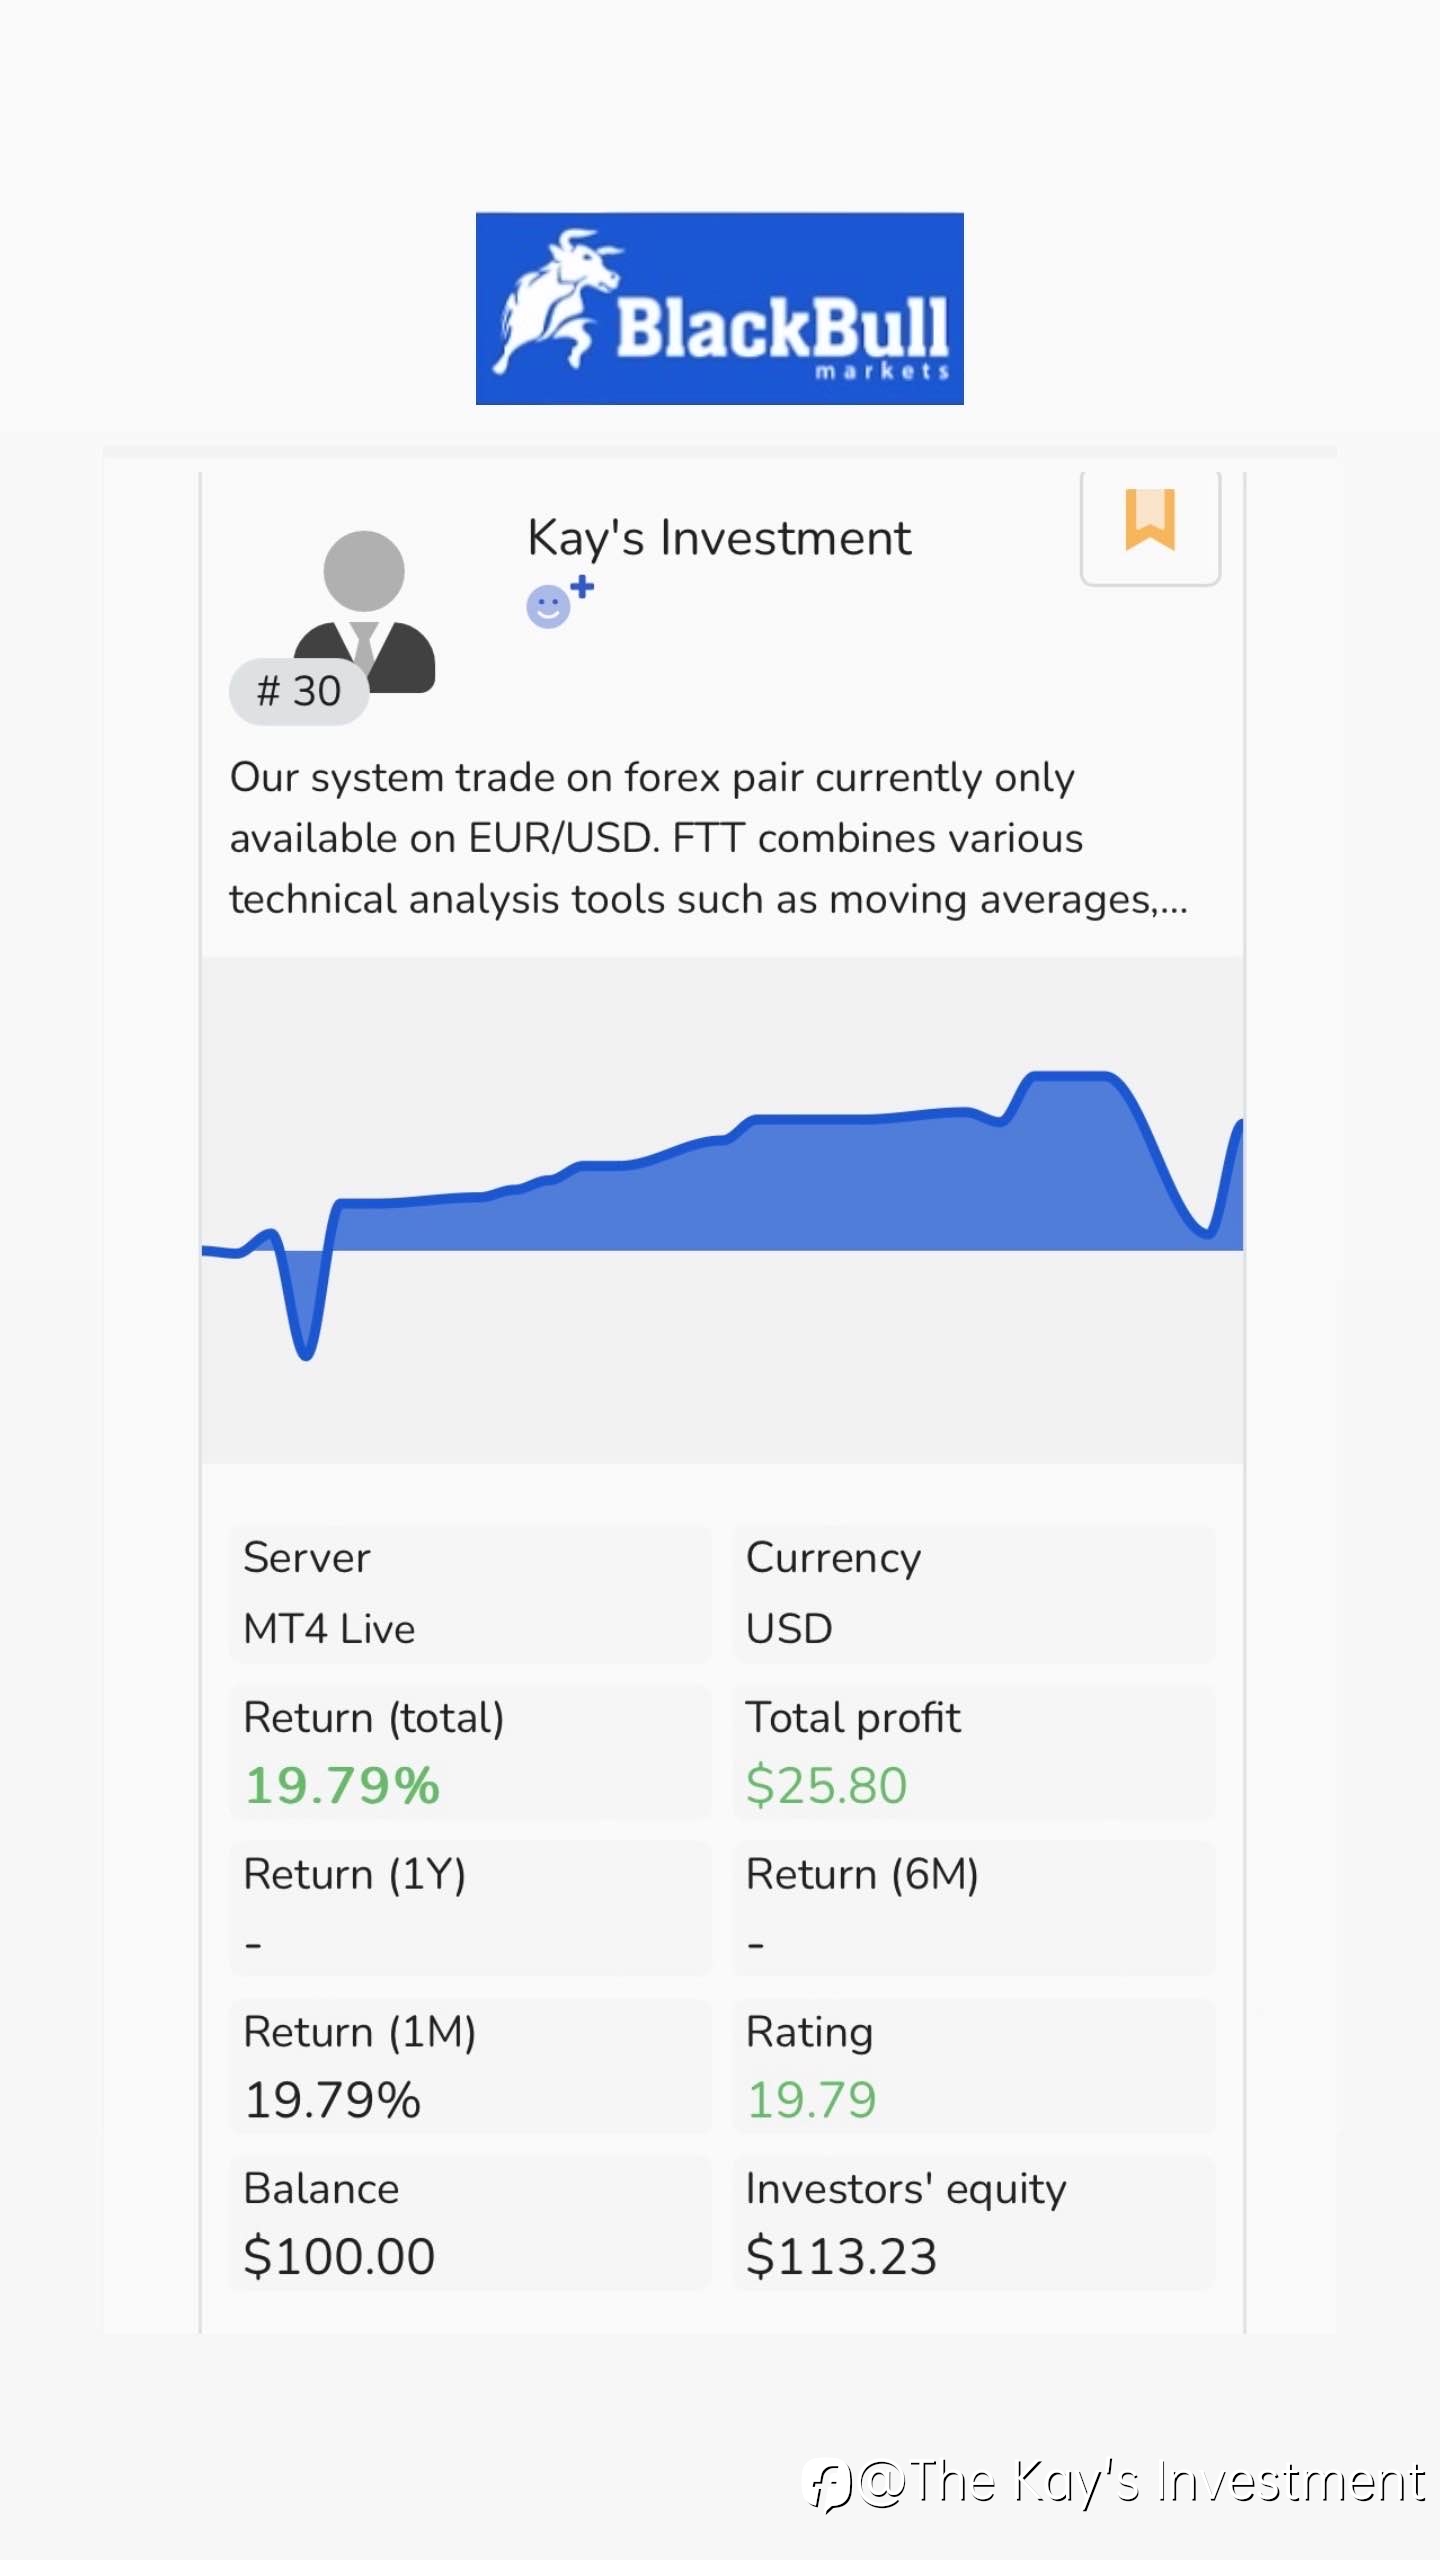Click the Return (1M) 19.79% cell
This screenshot has width=1440, height=2560.
point(470,2066)
